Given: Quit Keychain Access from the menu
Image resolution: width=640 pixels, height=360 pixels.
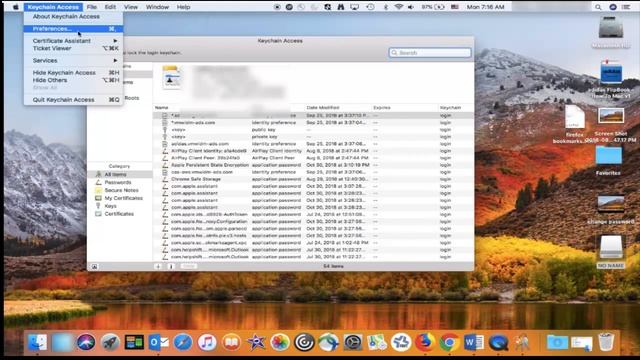Looking at the screenshot, I should (x=73, y=100).
